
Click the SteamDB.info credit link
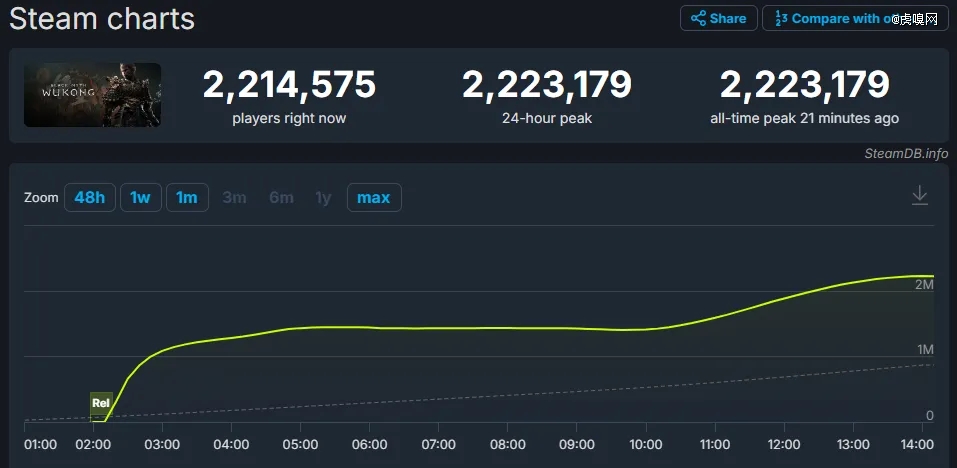(x=906, y=154)
